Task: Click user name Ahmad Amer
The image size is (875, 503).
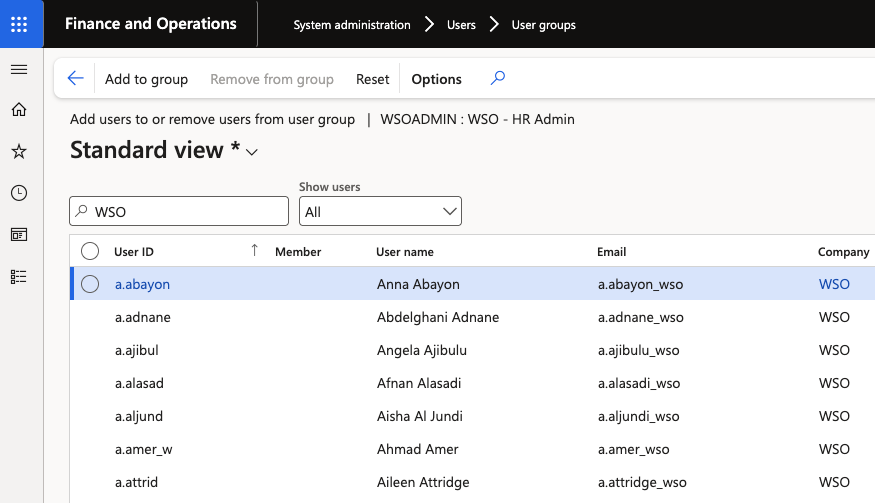Action: (x=417, y=449)
